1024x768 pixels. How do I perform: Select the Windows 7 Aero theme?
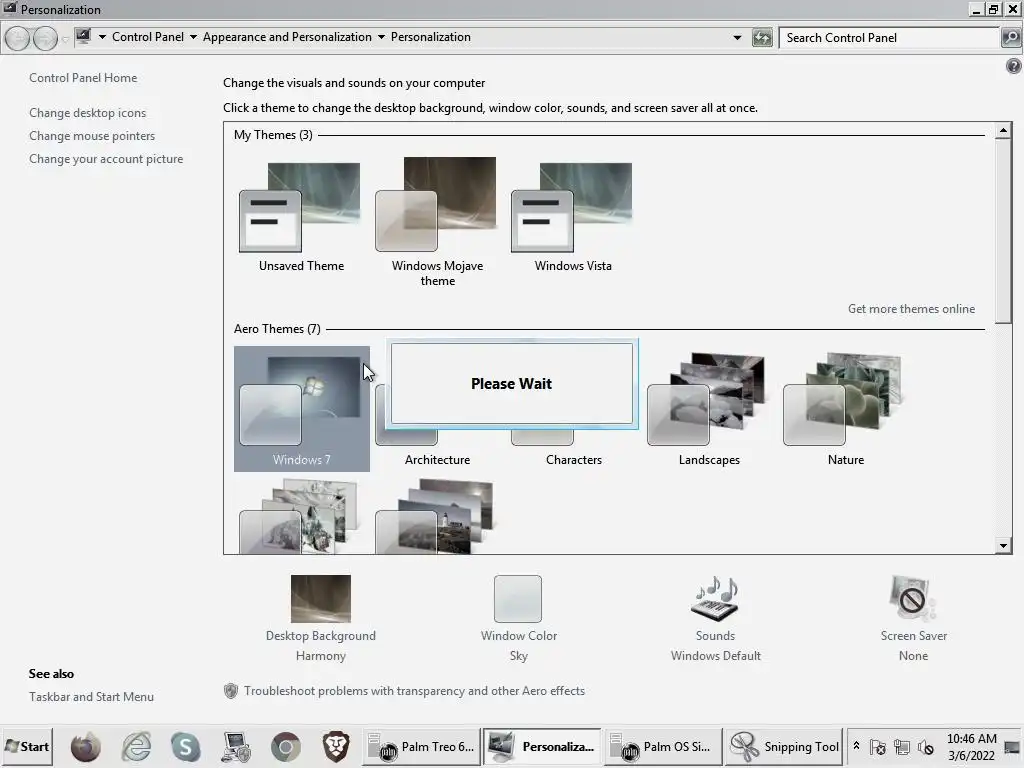point(302,408)
